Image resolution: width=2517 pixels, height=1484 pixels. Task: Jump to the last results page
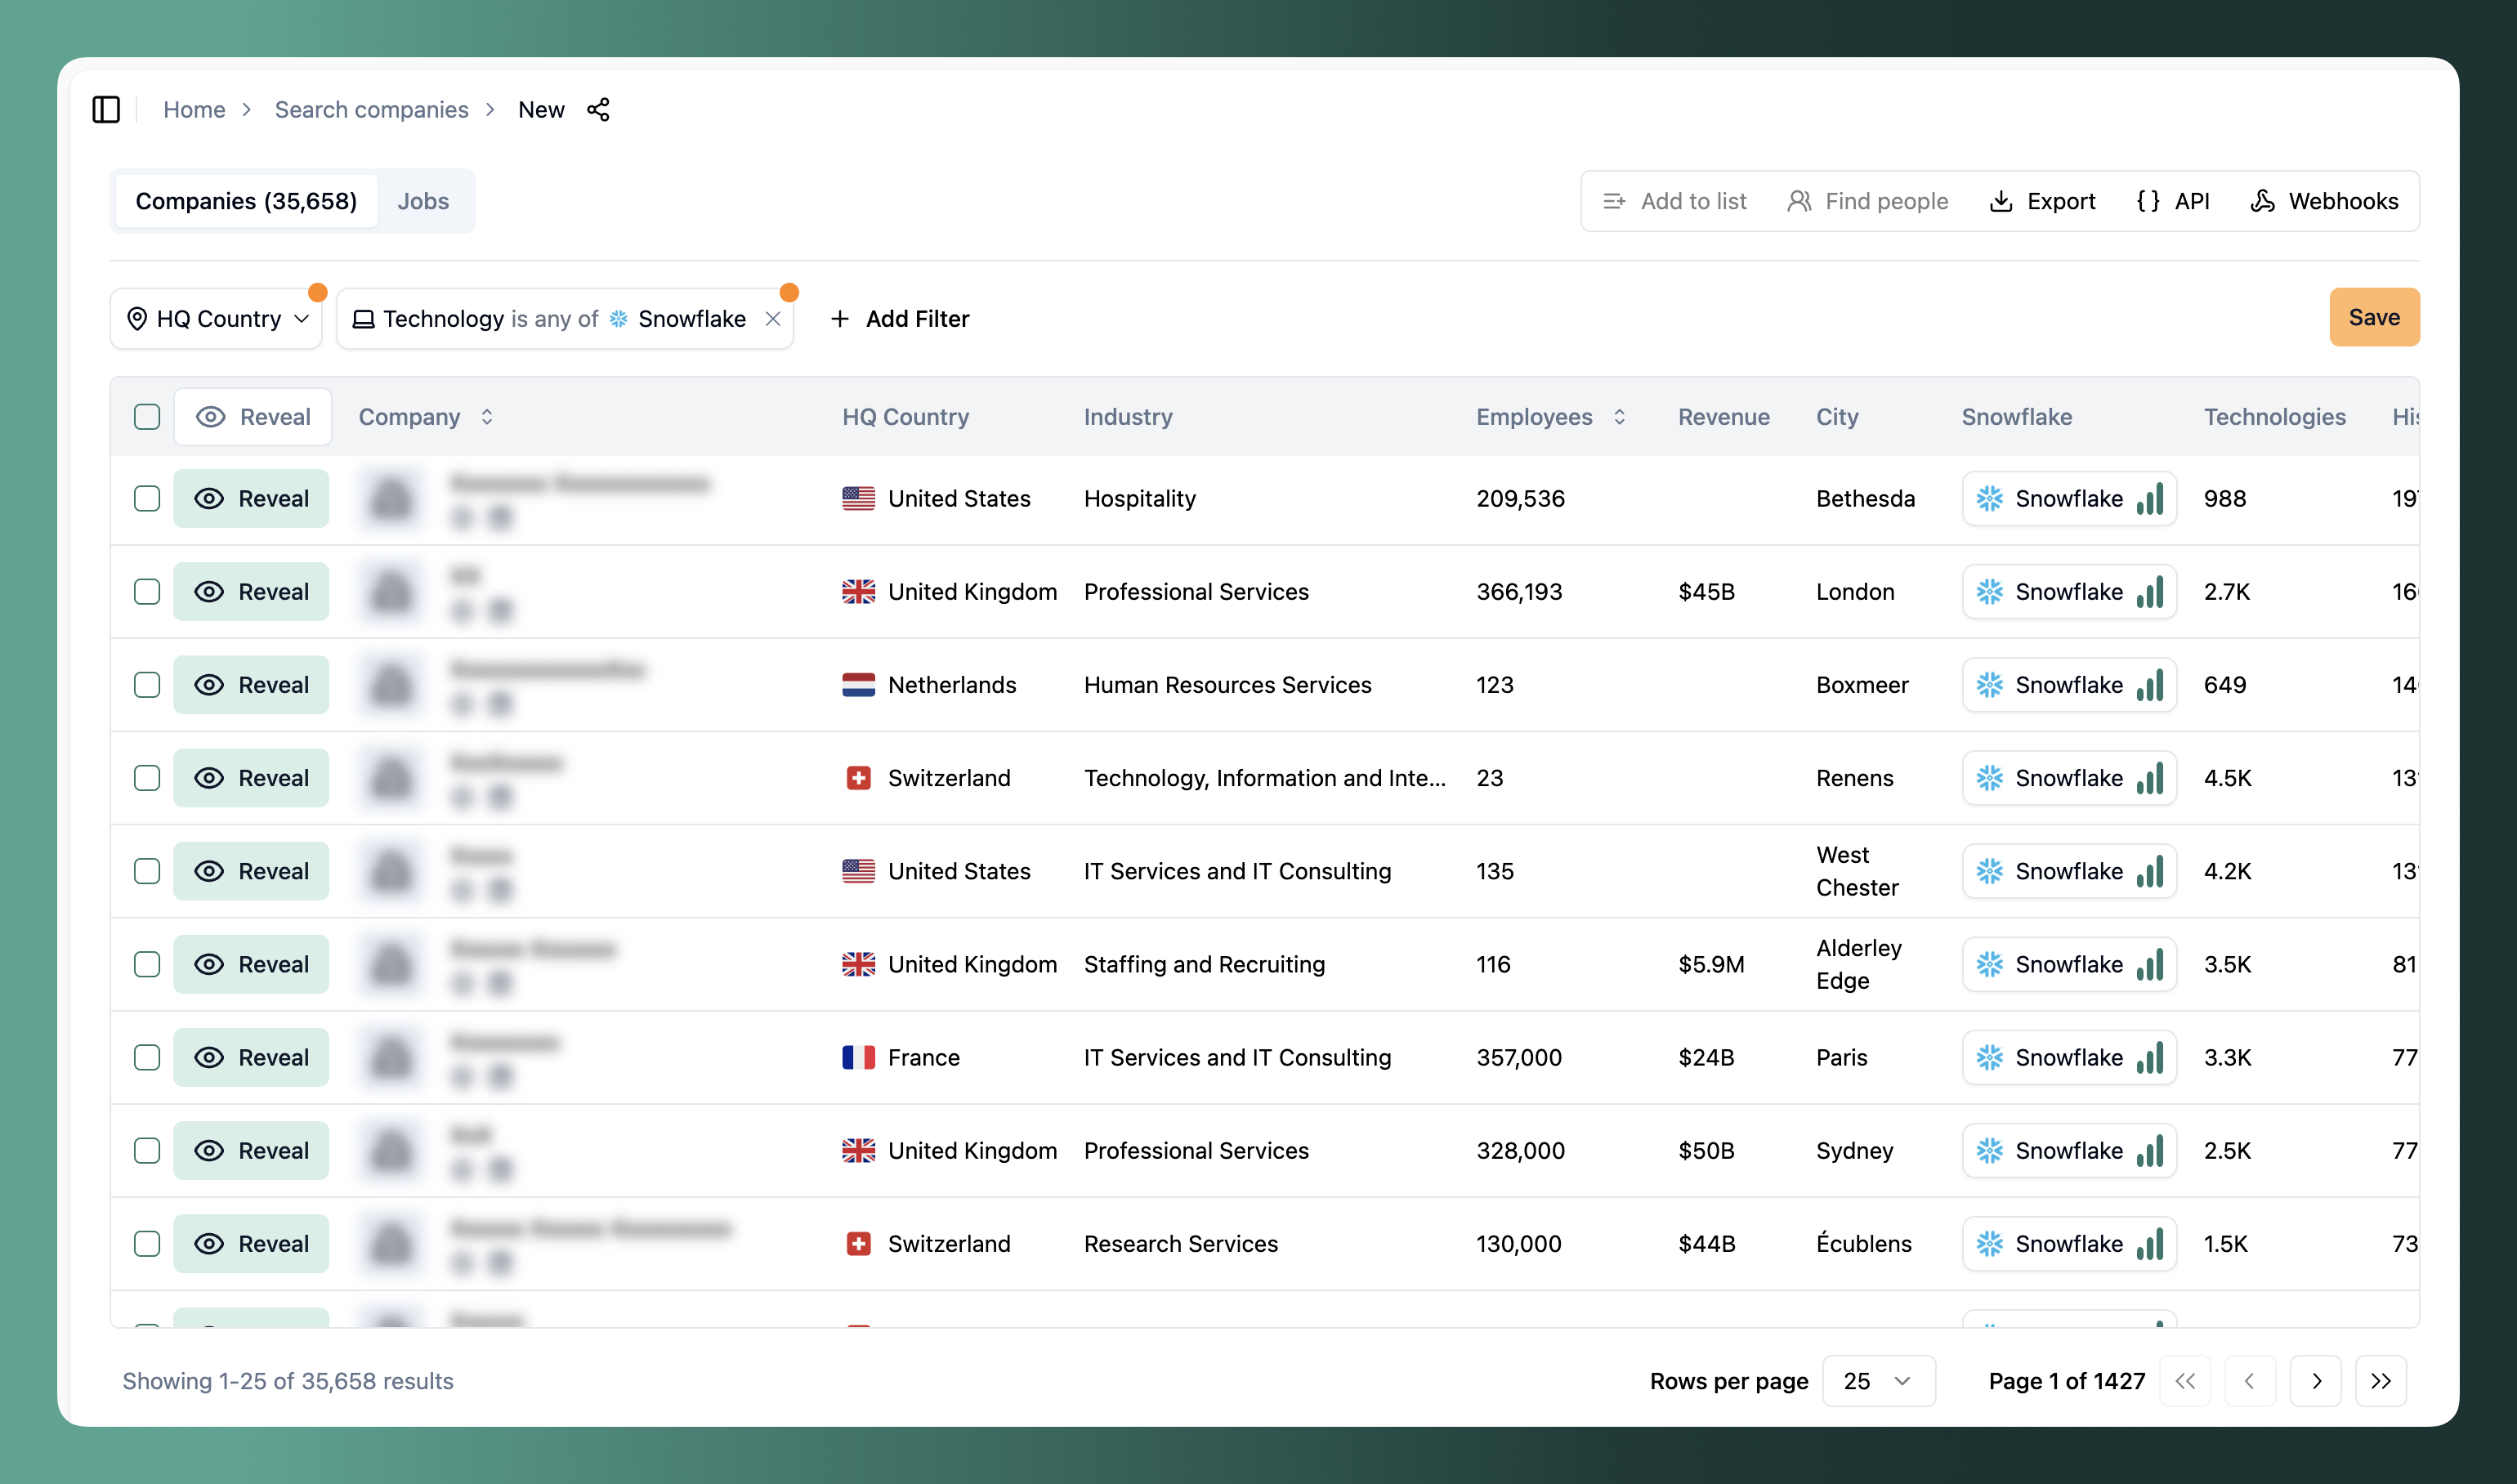point(2381,1381)
